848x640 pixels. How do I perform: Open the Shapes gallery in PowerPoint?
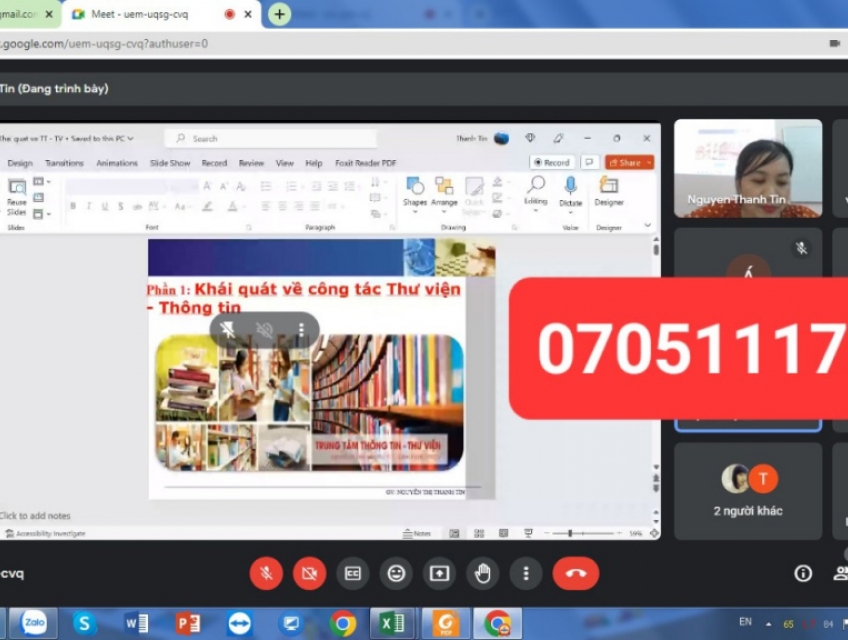tap(415, 191)
